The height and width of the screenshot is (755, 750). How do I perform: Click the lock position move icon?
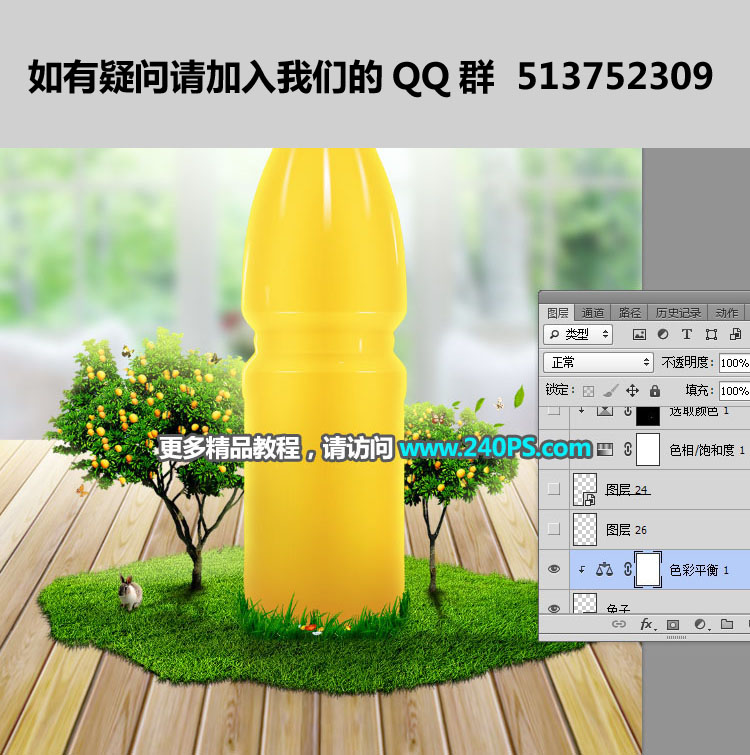coord(633,391)
